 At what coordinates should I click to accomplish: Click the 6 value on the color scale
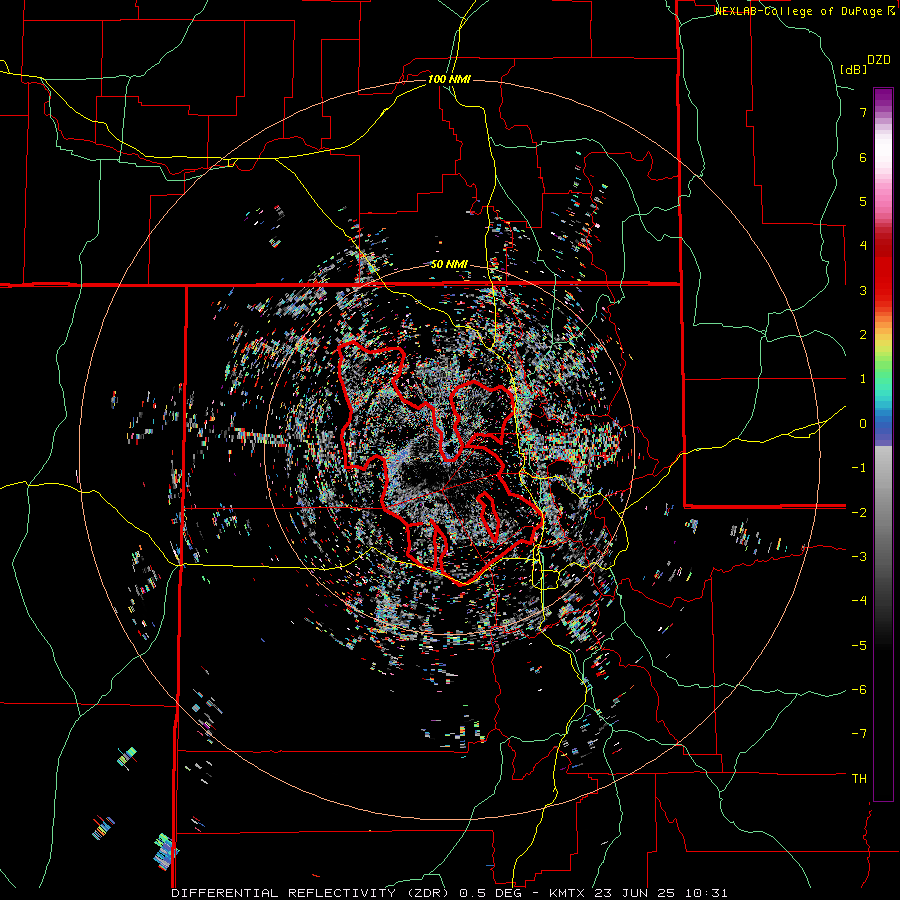(x=863, y=157)
